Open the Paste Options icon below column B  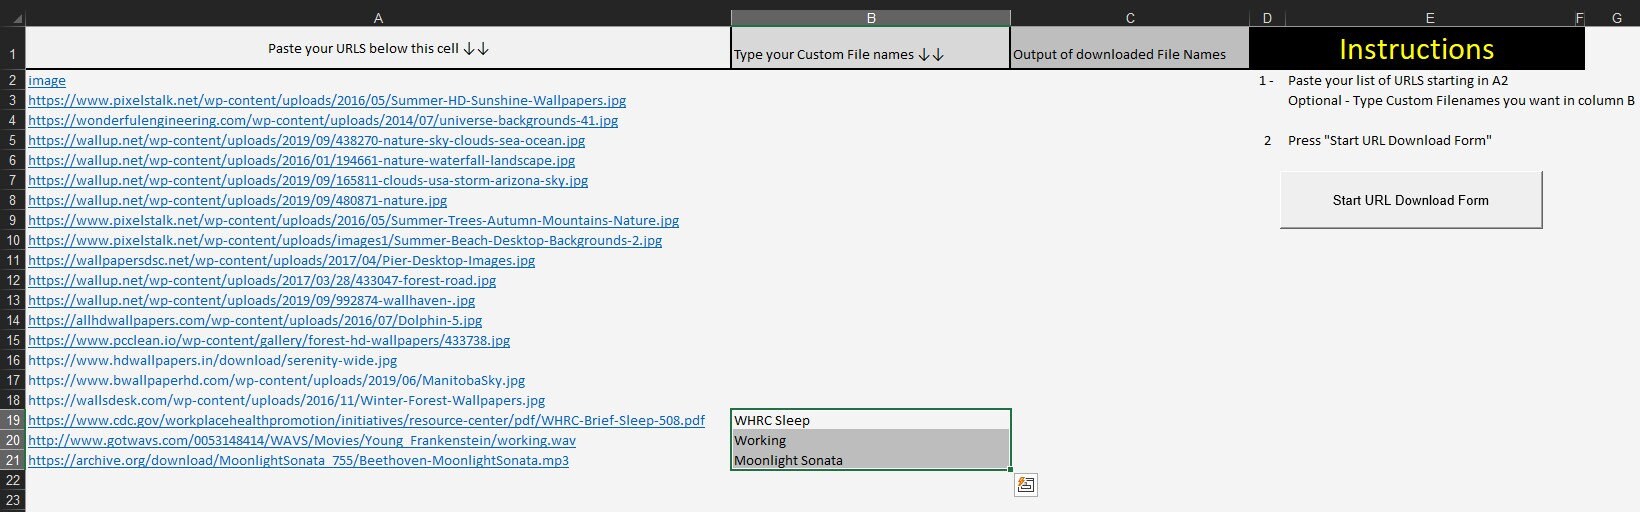point(1025,485)
